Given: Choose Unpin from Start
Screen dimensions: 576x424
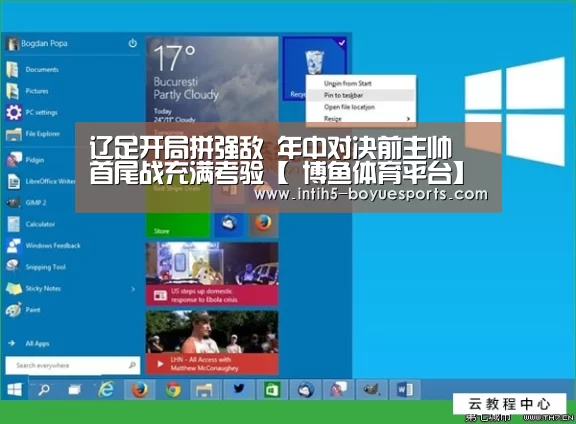Looking at the screenshot, I should 348,83.
